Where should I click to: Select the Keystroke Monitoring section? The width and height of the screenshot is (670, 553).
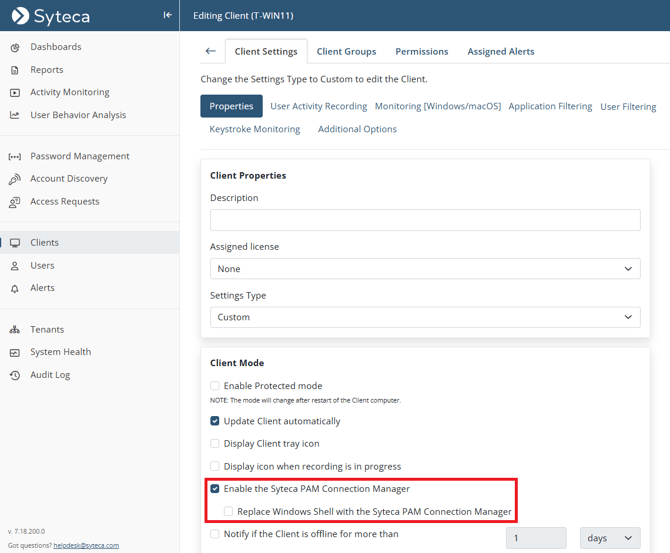click(254, 129)
